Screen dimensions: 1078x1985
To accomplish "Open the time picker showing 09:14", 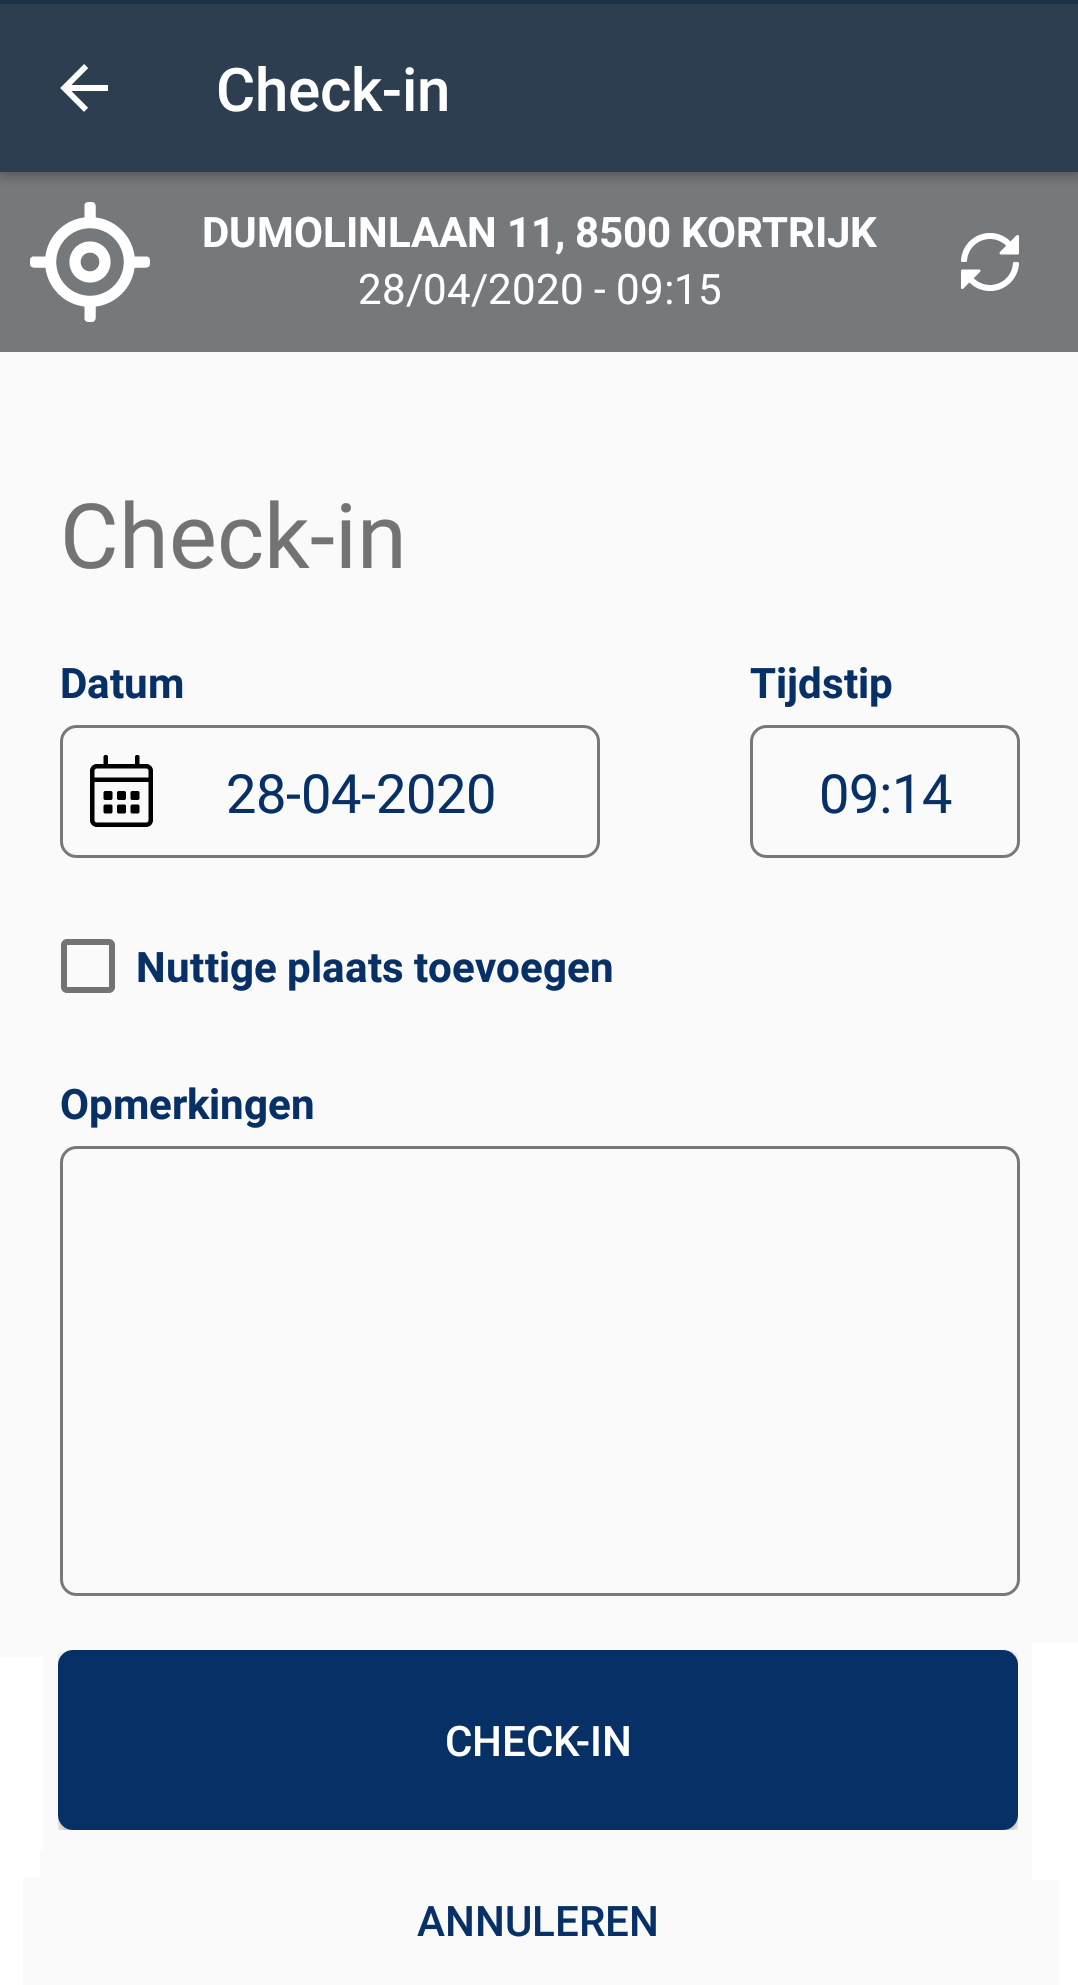I will tap(884, 792).
